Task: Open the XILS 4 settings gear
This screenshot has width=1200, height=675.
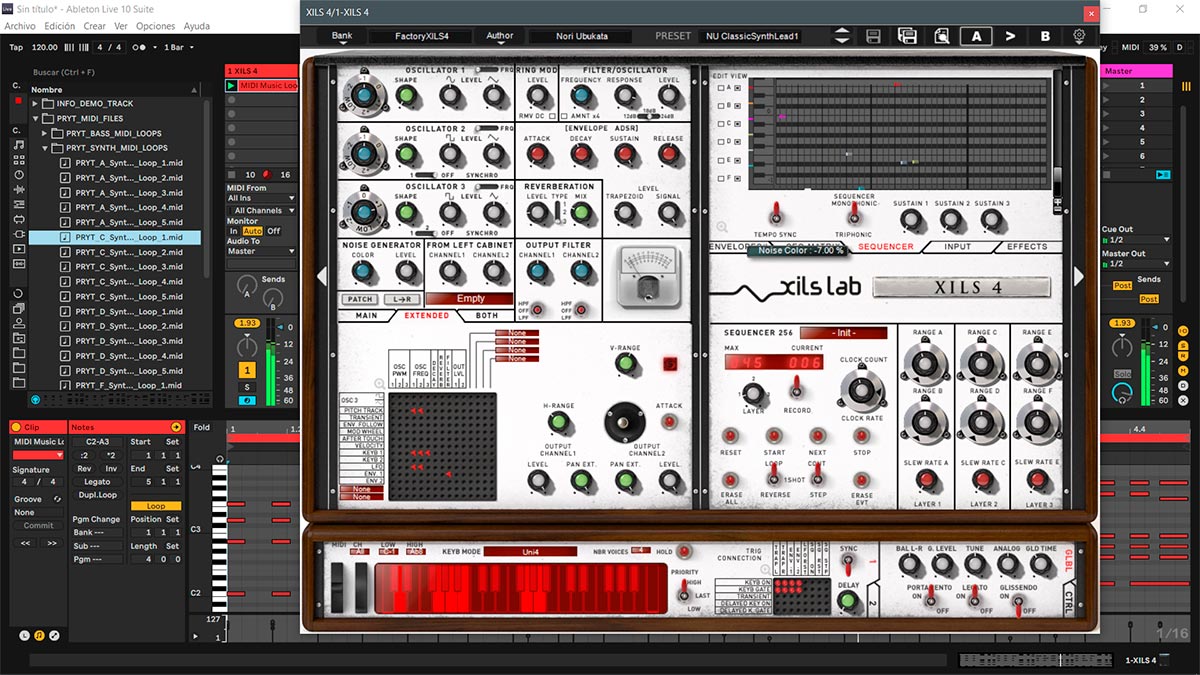Action: coord(1079,36)
